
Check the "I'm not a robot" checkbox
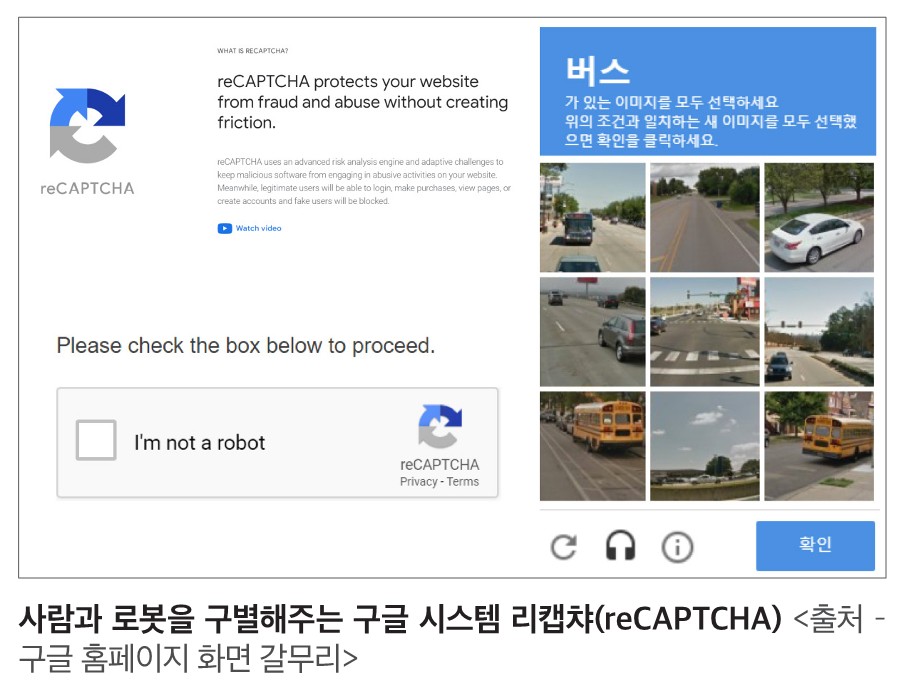point(96,440)
